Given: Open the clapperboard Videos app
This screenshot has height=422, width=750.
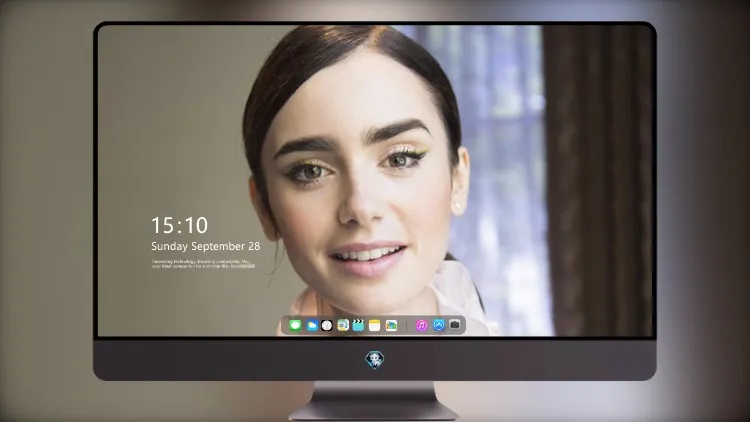Looking at the screenshot, I should point(358,325).
